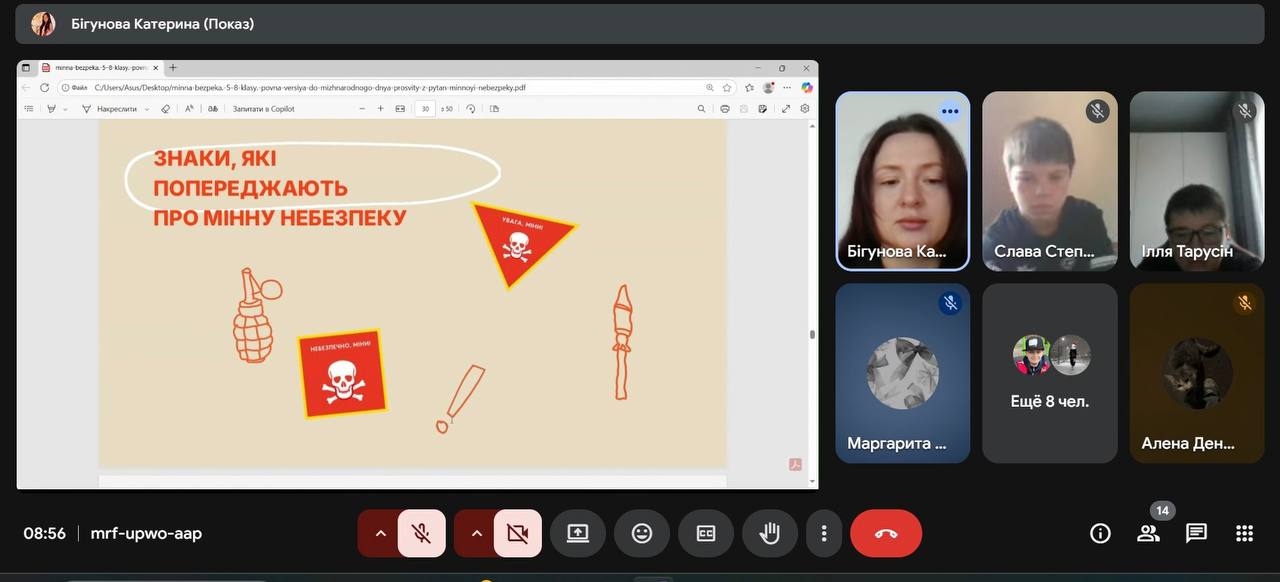Raise hand in the meeting
The image size is (1280, 582).
pyautogui.click(x=770, y=533)
